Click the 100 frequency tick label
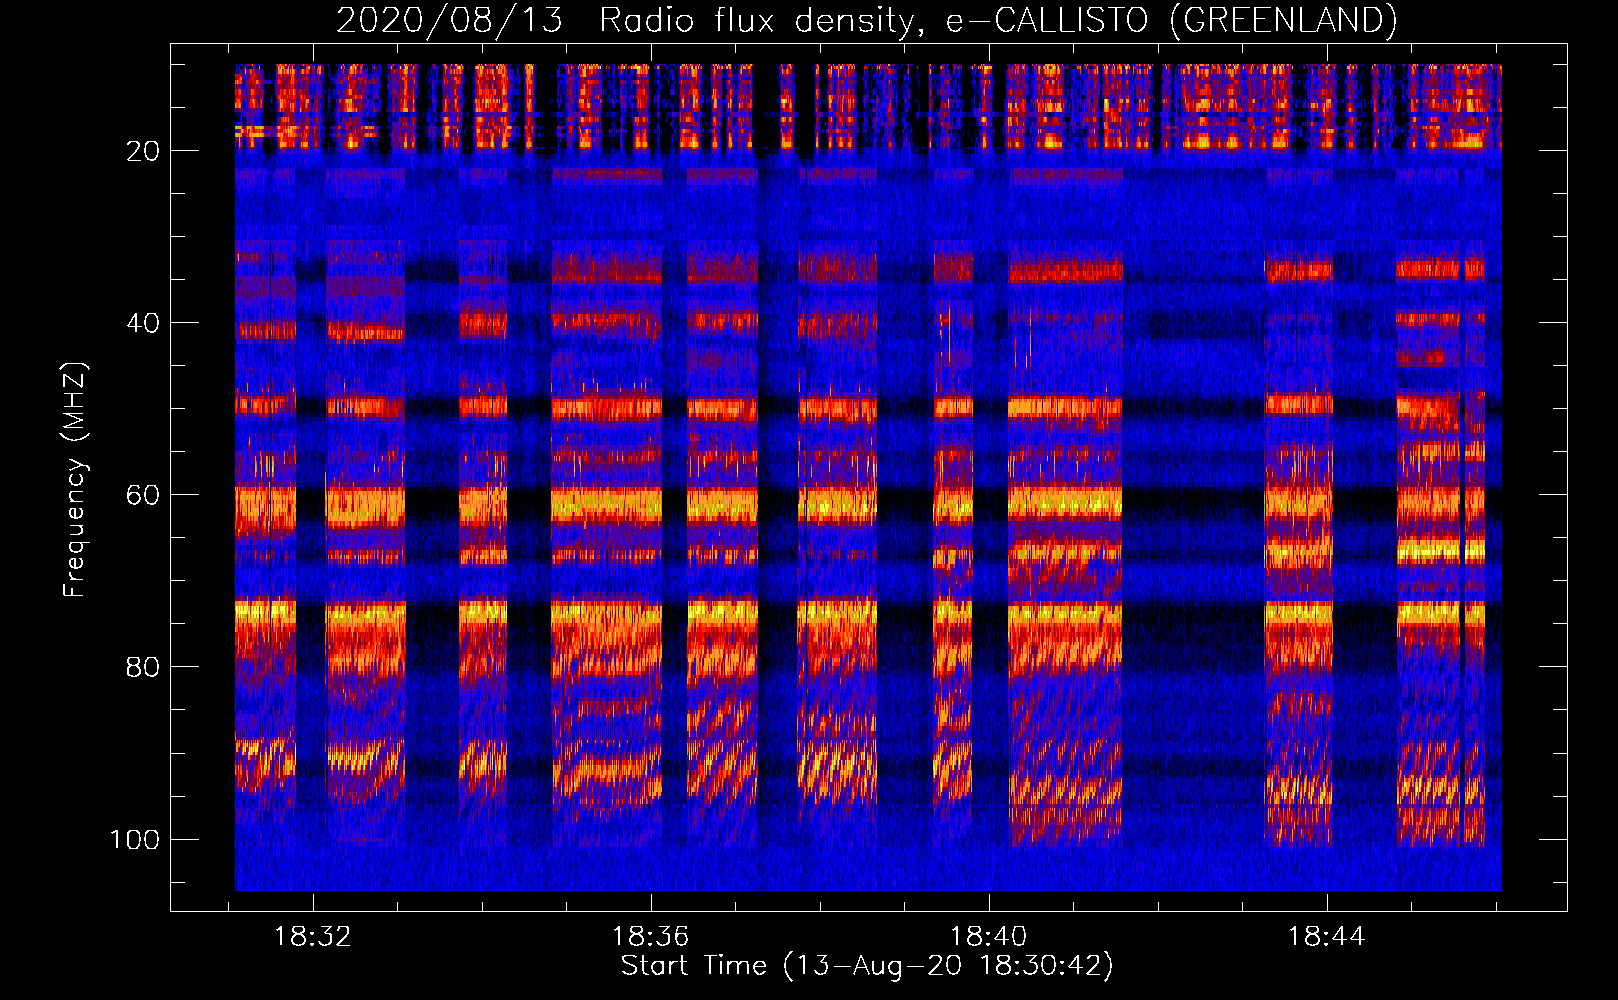 135,839
